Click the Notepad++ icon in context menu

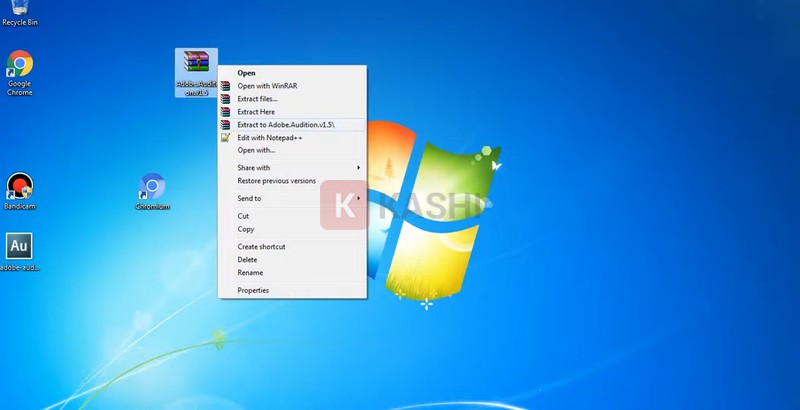226,137
